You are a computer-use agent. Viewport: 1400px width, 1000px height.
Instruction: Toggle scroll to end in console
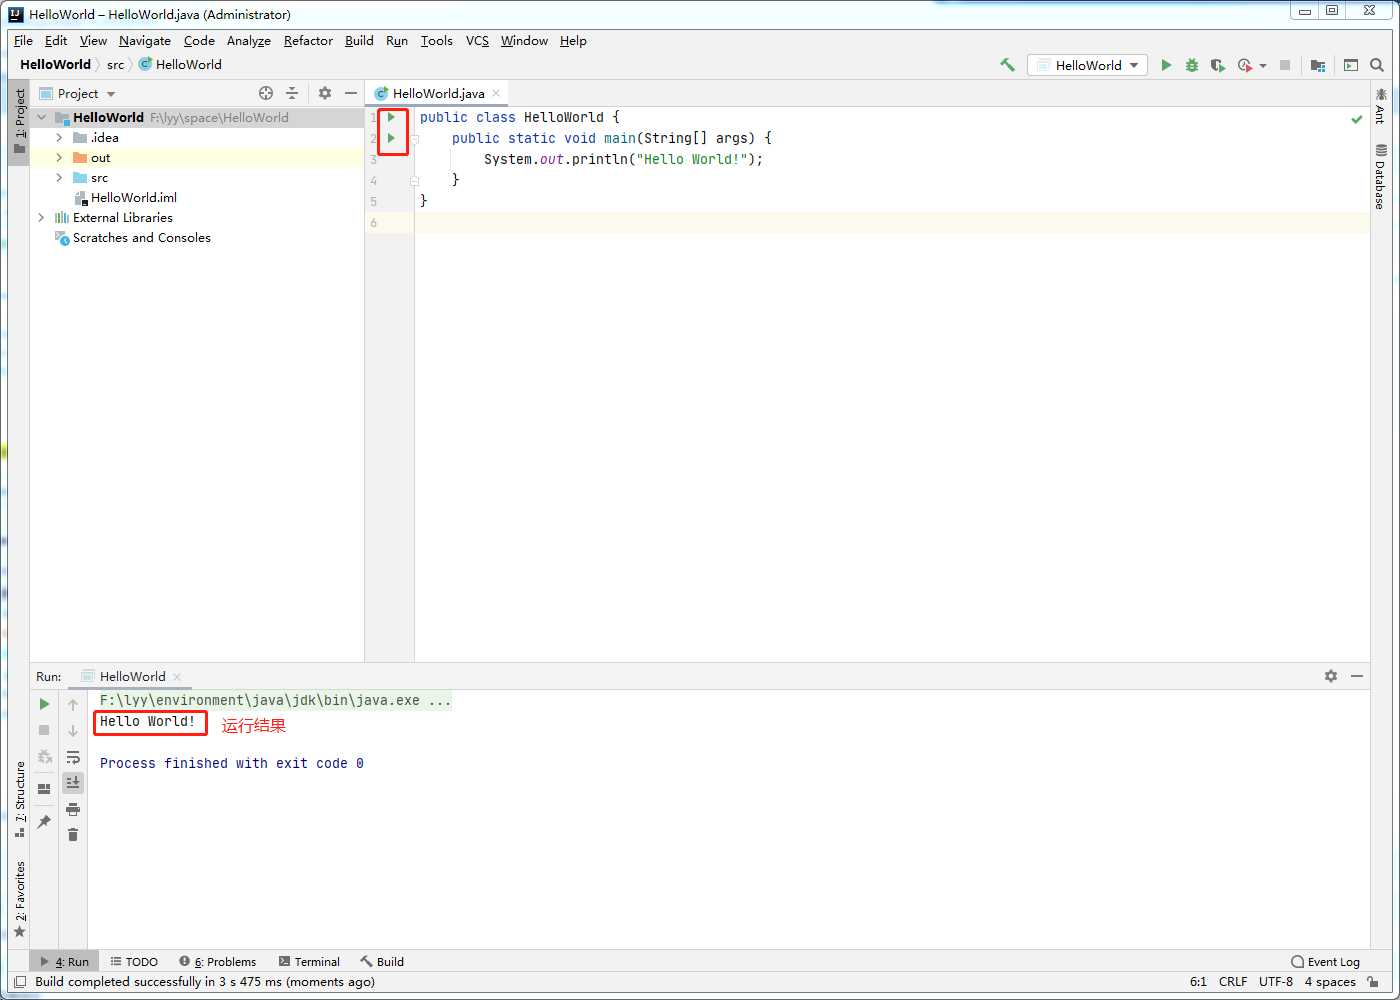(73, 782)
